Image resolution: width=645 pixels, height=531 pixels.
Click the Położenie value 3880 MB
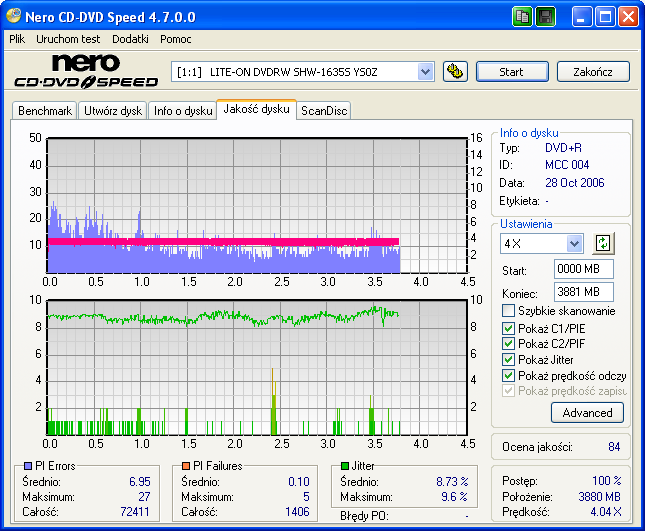[599, 496]
